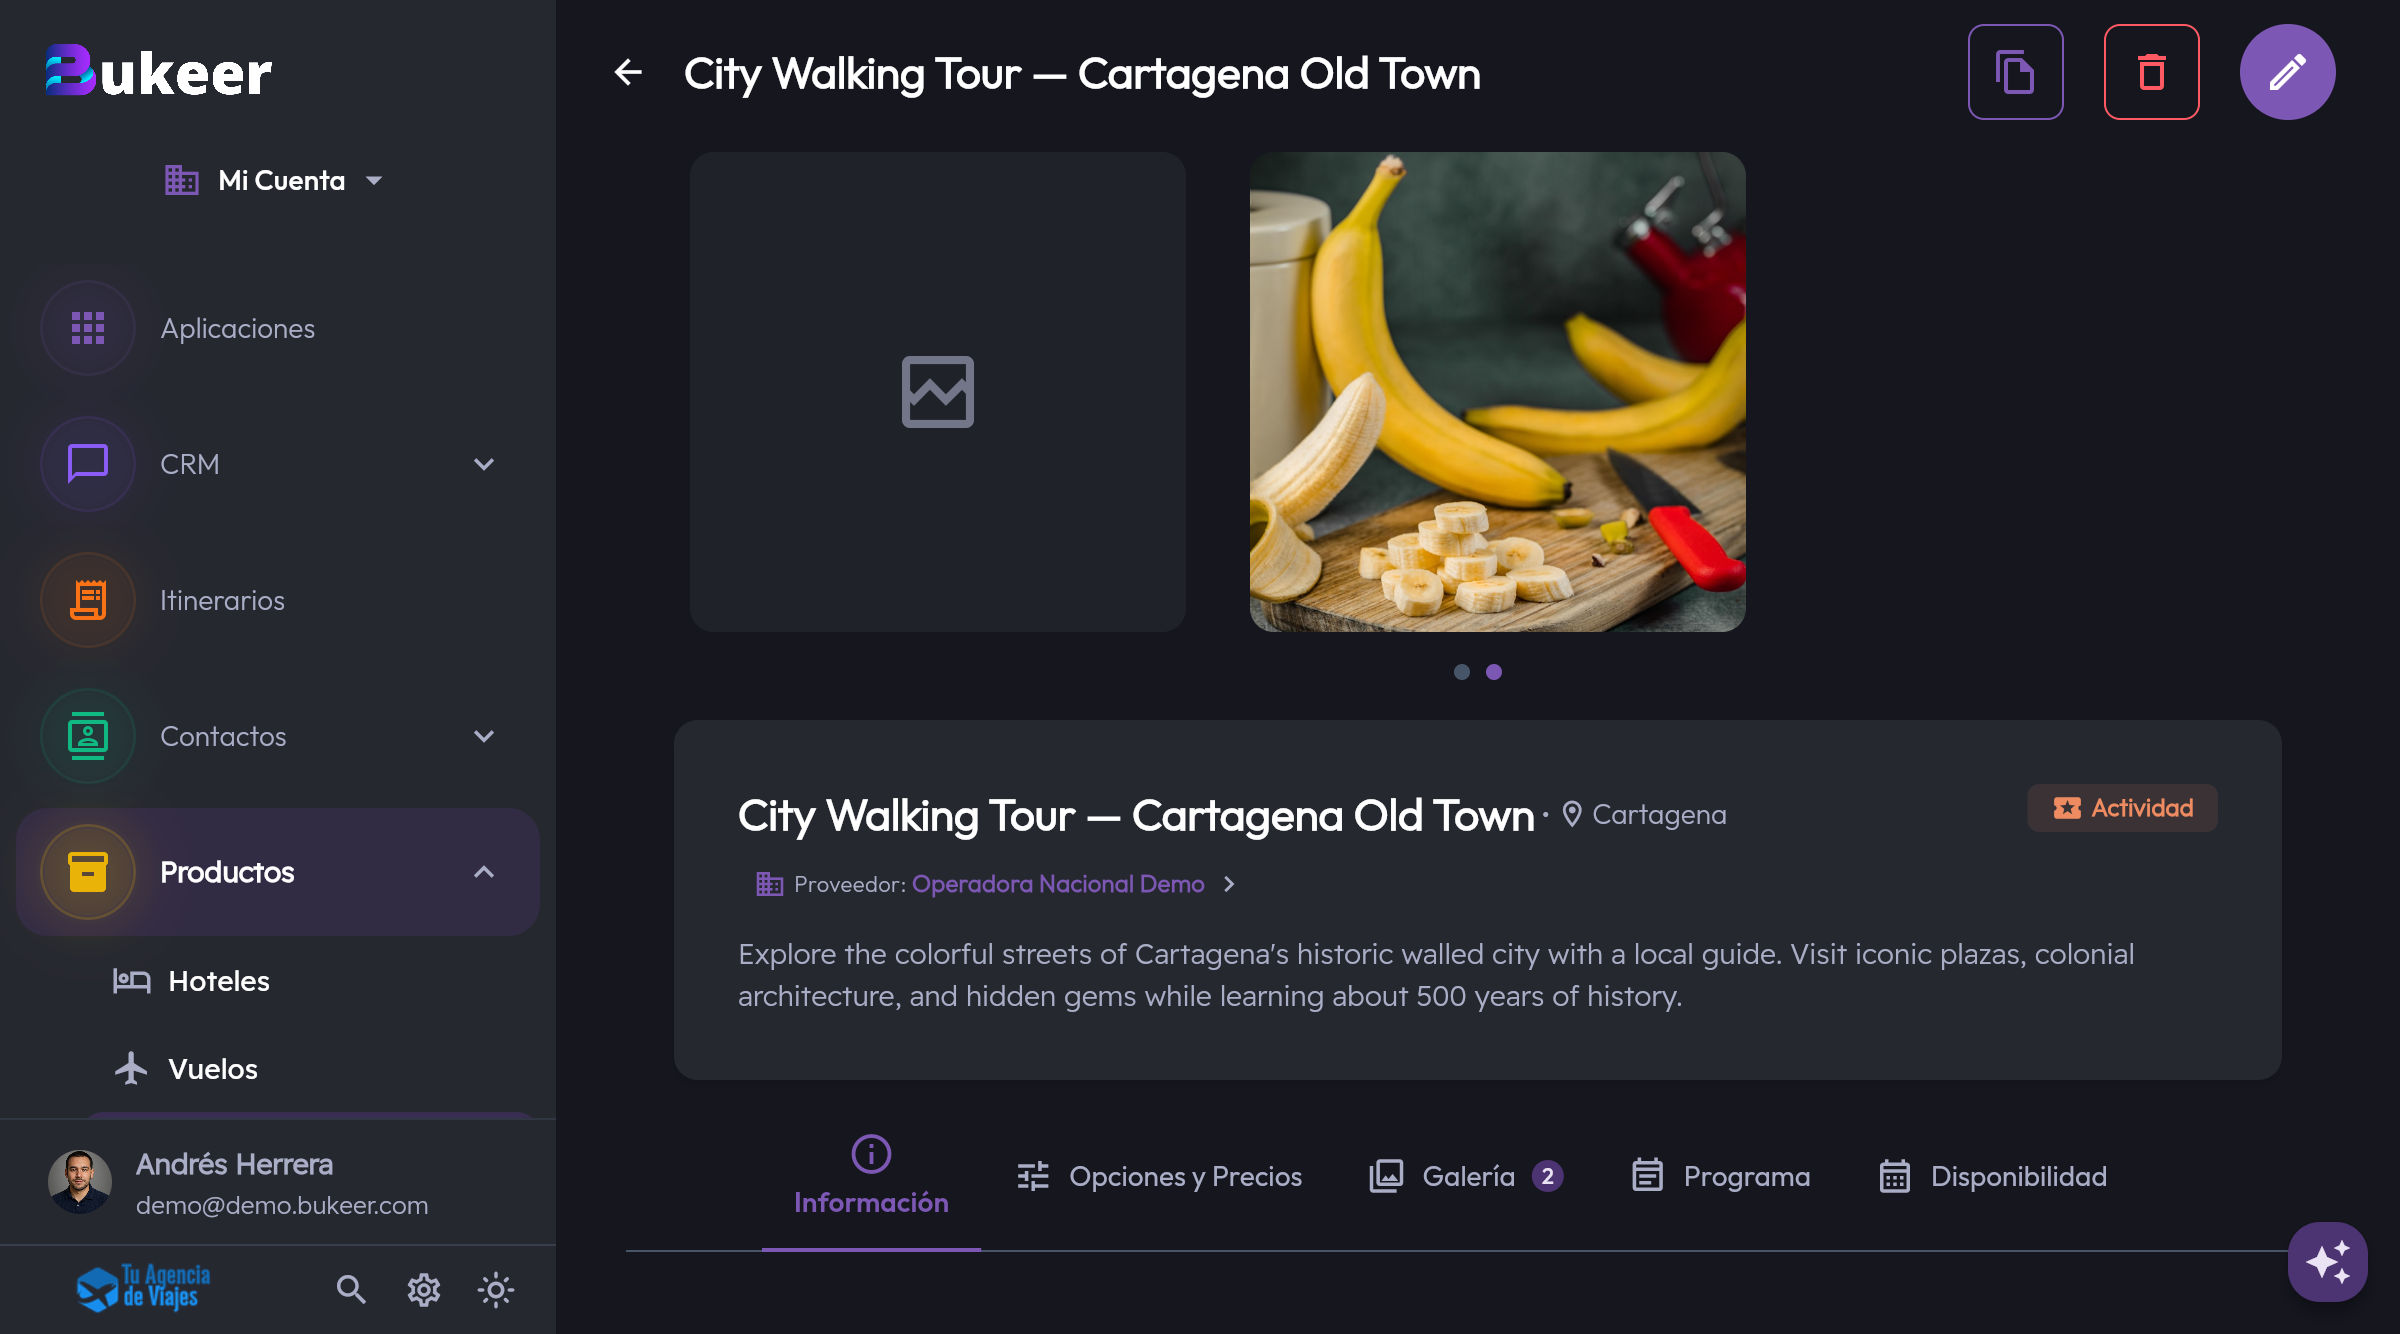Open the AI sparkle assistant button

click(2327, 1262)
